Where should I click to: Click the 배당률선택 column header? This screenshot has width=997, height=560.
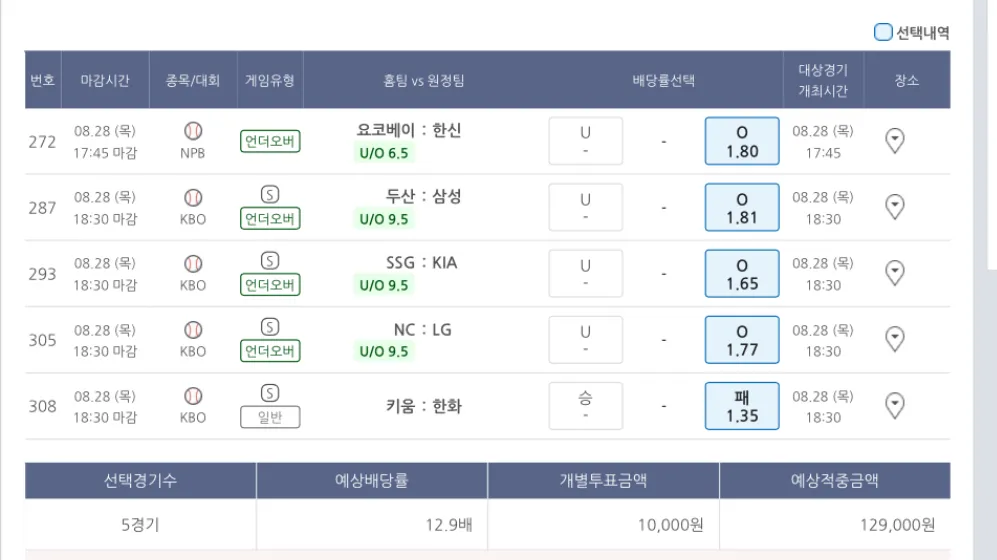point(663,80)
